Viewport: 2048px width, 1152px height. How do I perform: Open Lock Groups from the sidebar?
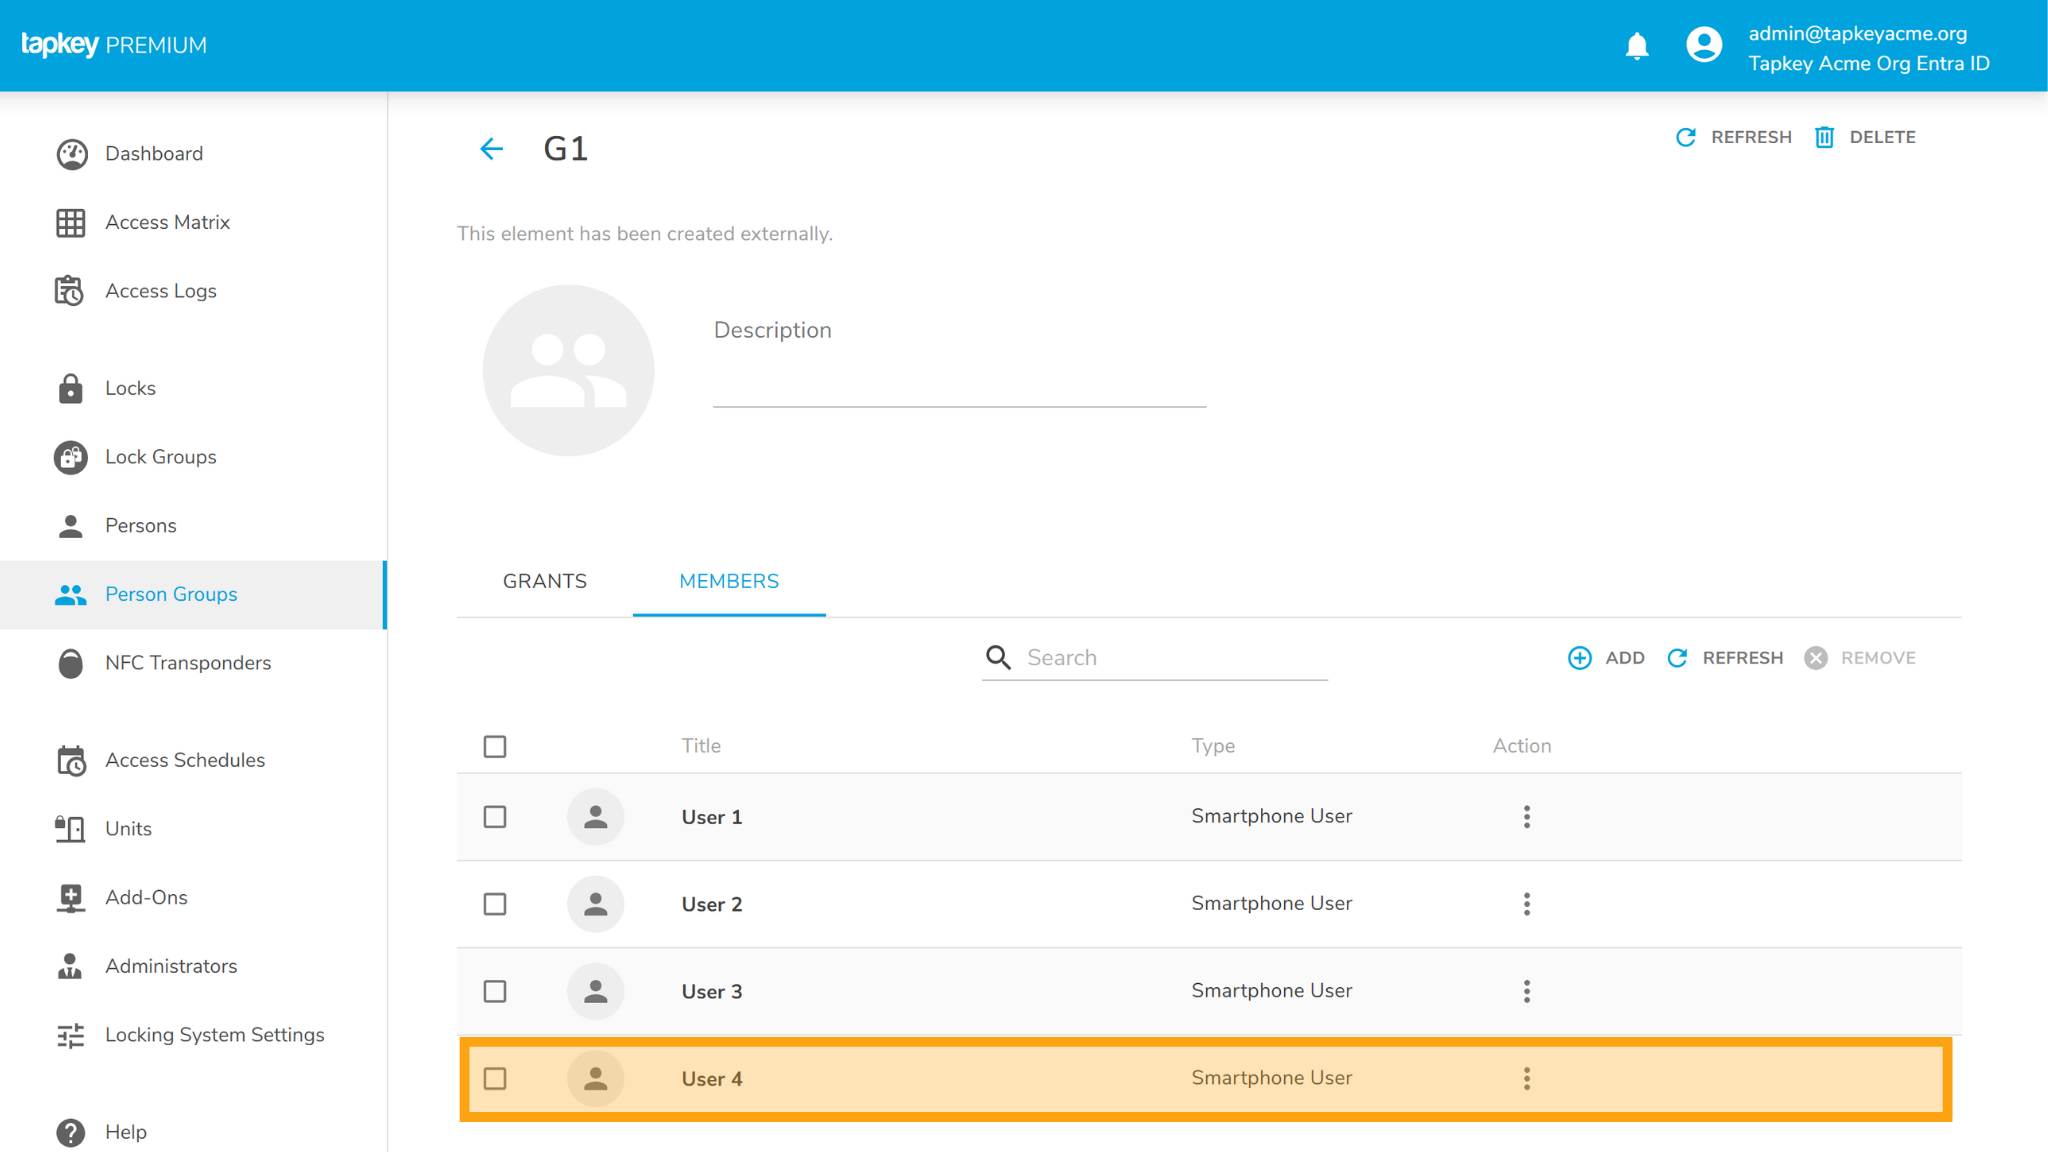(160, 457)
